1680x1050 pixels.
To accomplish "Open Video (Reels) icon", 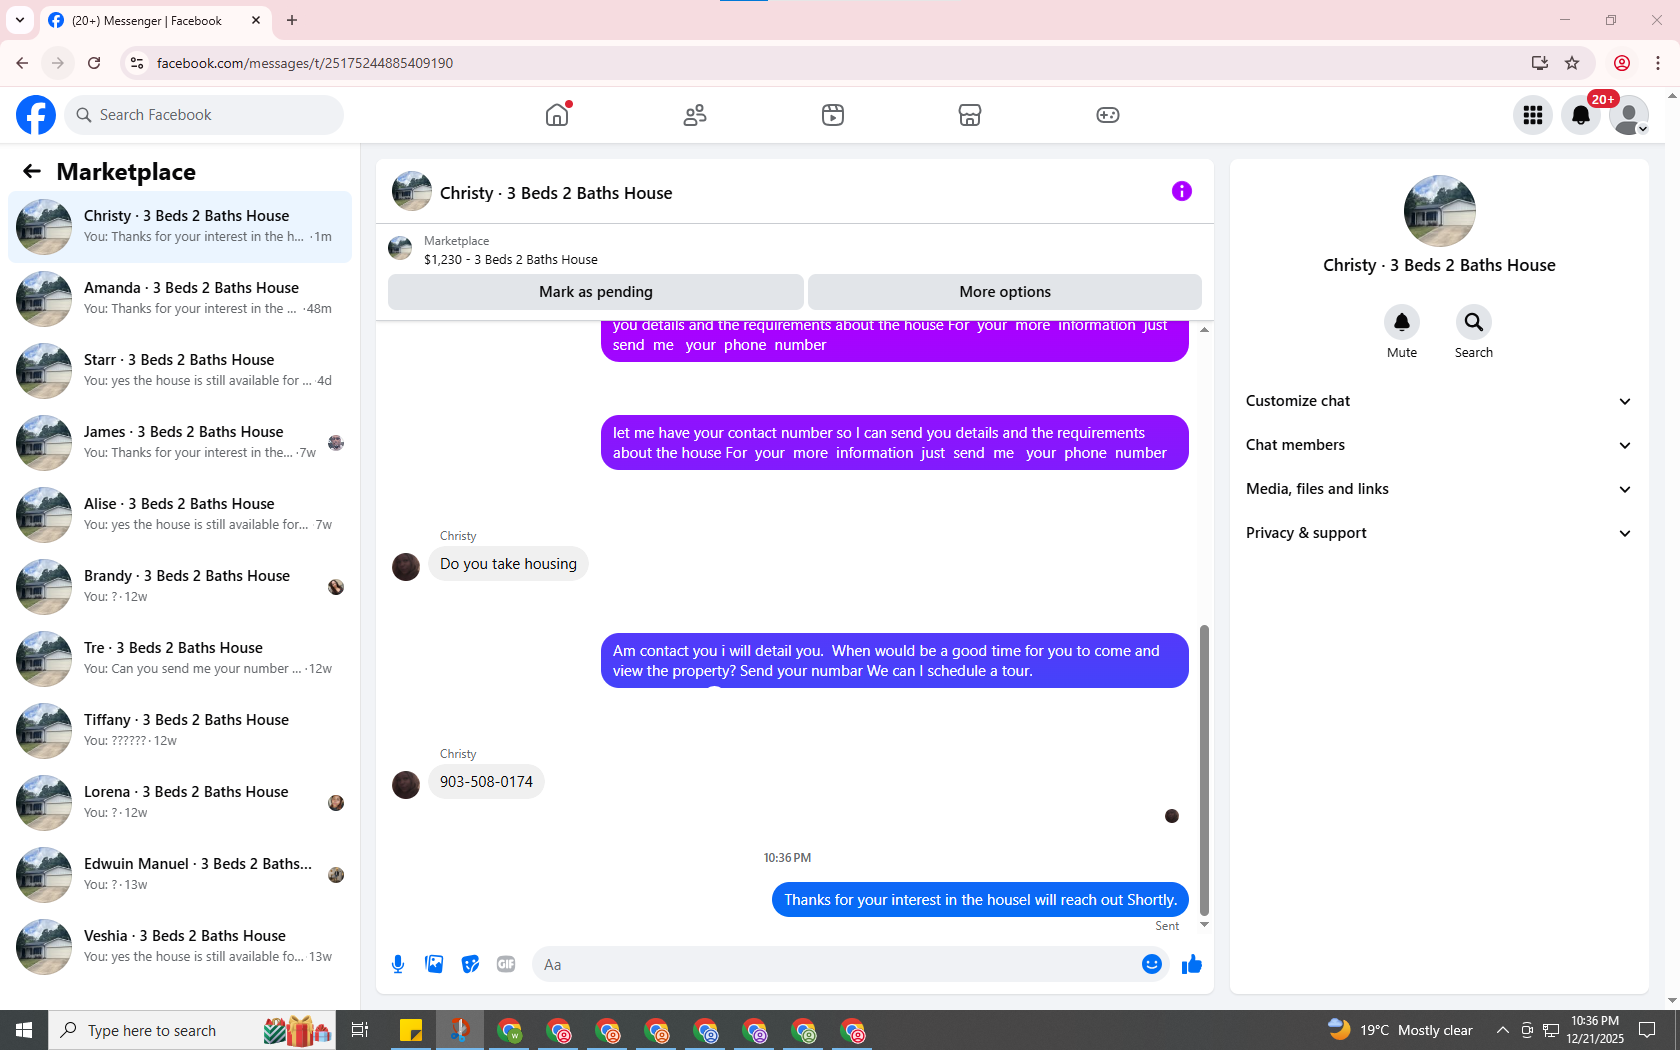I will coord(833,115).
